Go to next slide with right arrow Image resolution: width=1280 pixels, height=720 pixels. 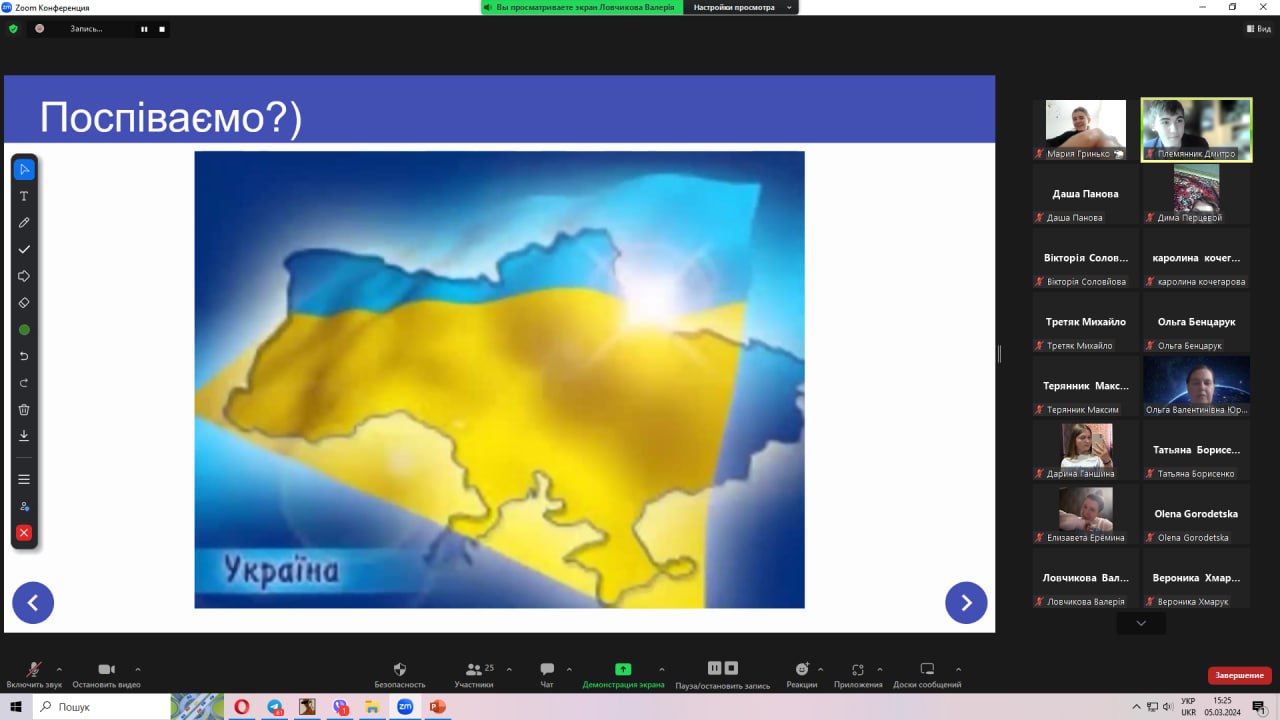[966, 603]
